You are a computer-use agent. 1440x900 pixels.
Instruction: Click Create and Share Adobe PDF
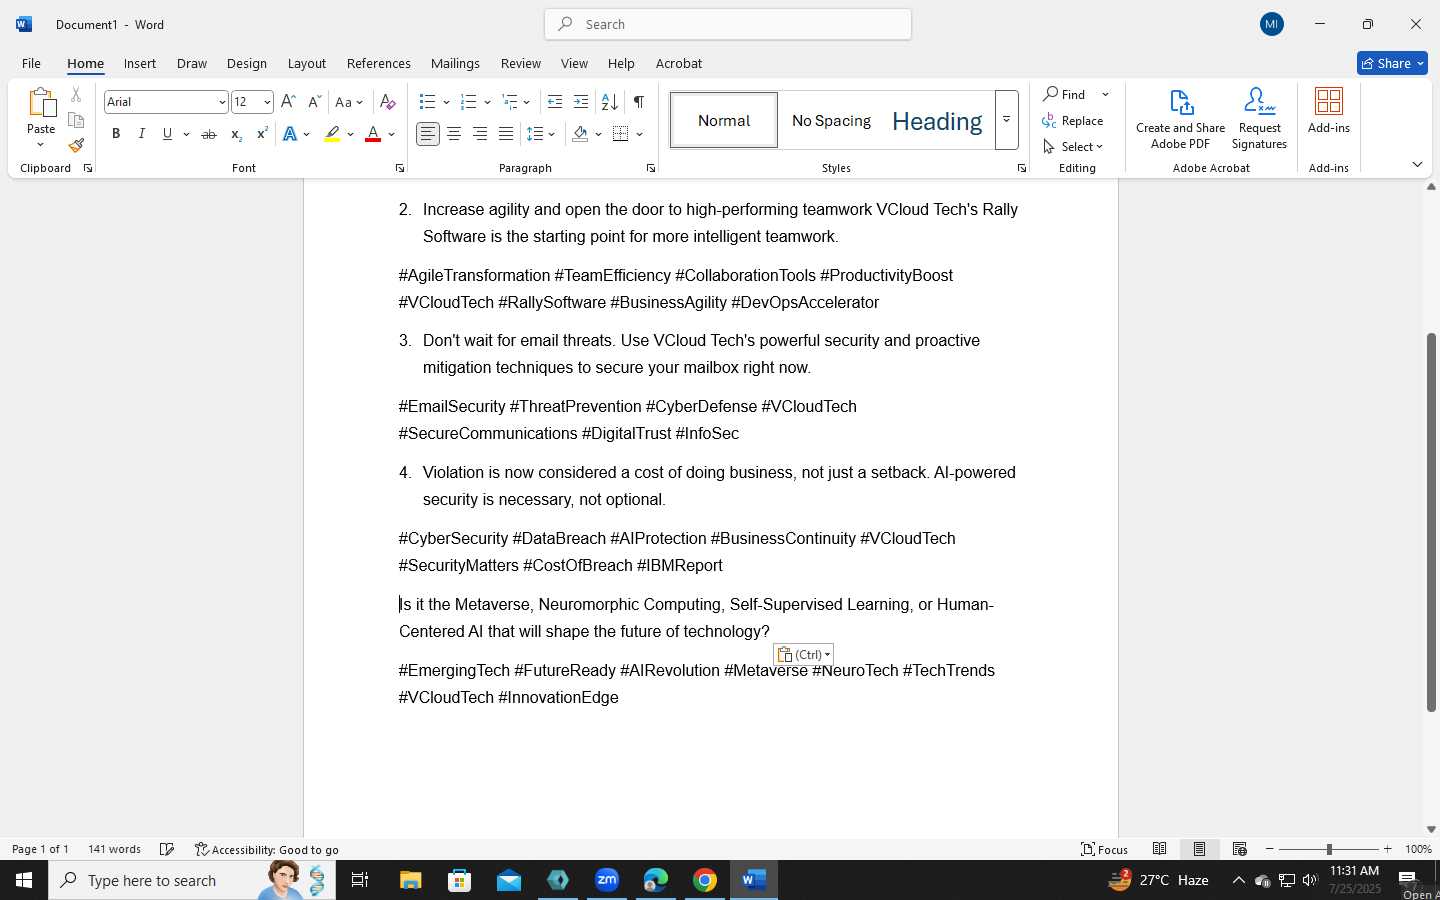click(1181, 119)
